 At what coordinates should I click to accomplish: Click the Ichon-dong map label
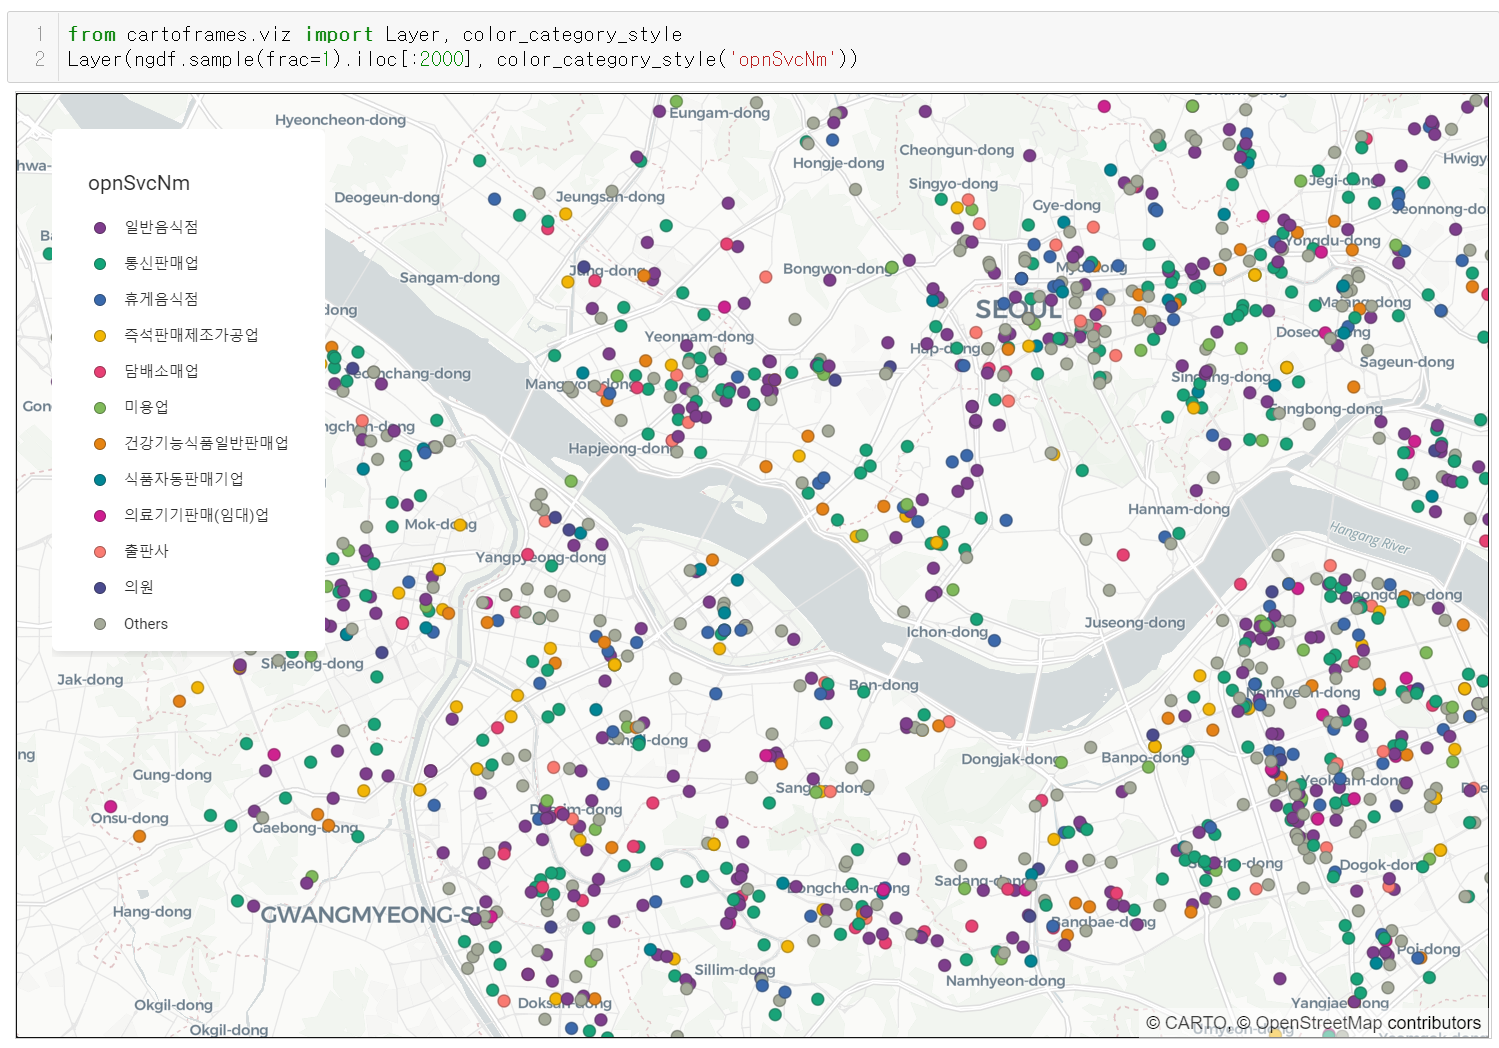(947, 632)
